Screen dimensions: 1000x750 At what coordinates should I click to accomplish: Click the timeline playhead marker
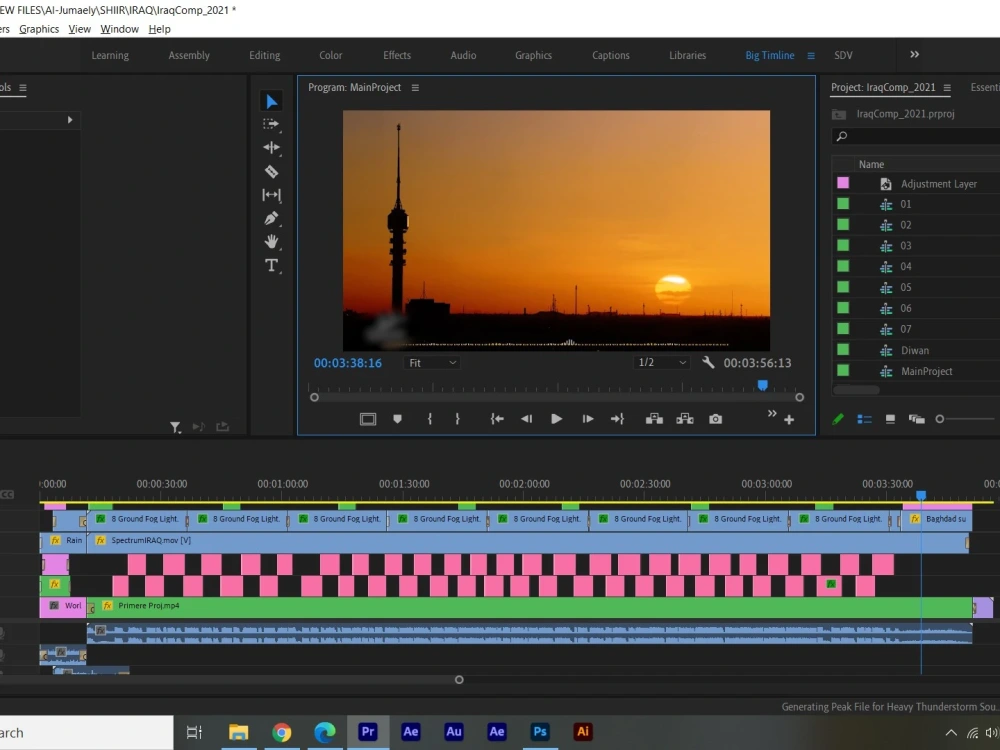click(921, 496)
